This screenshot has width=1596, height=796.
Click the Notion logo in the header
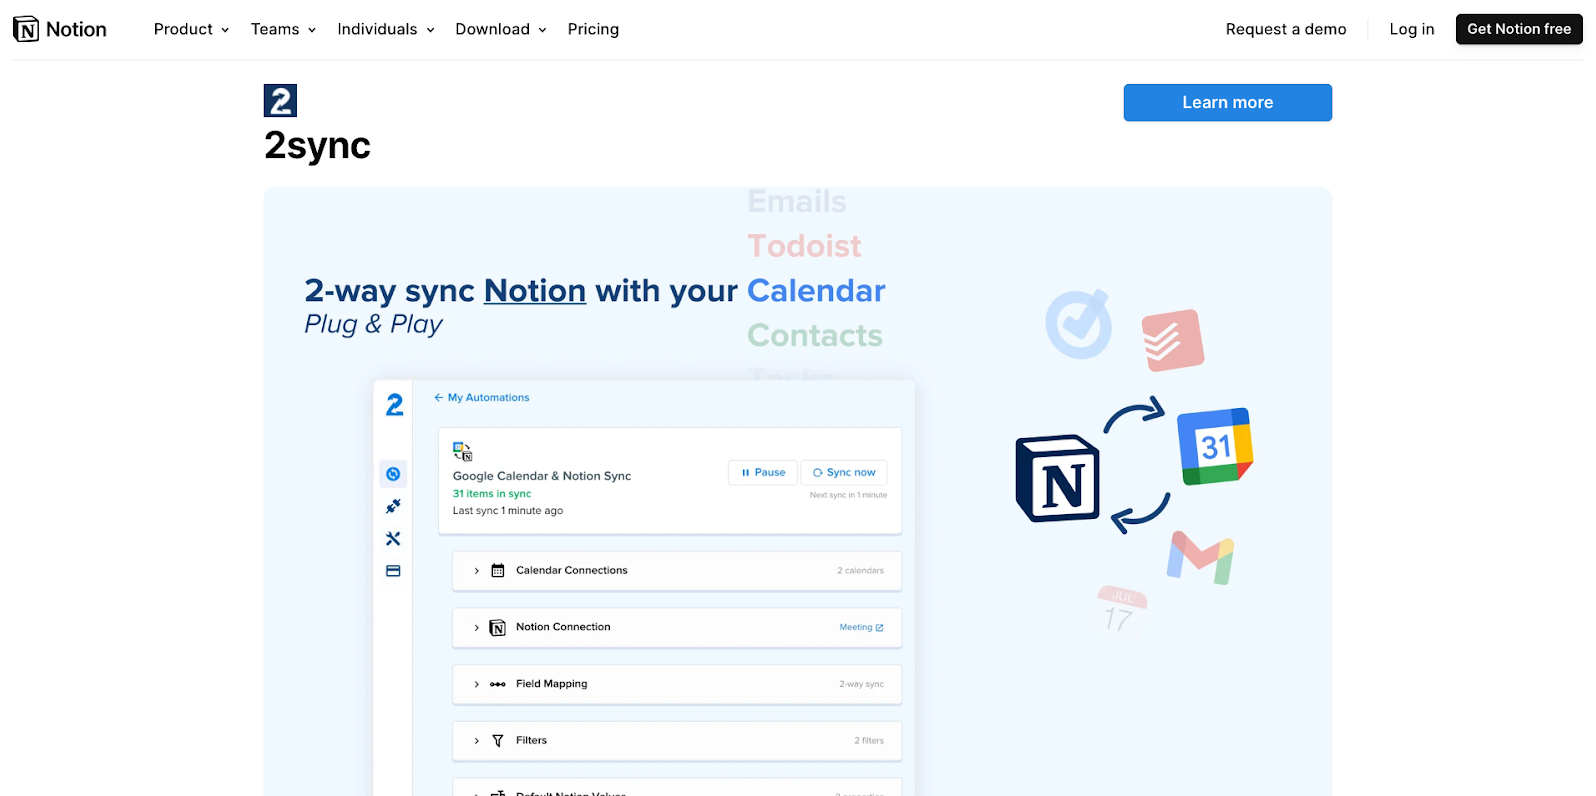point(60,29)
